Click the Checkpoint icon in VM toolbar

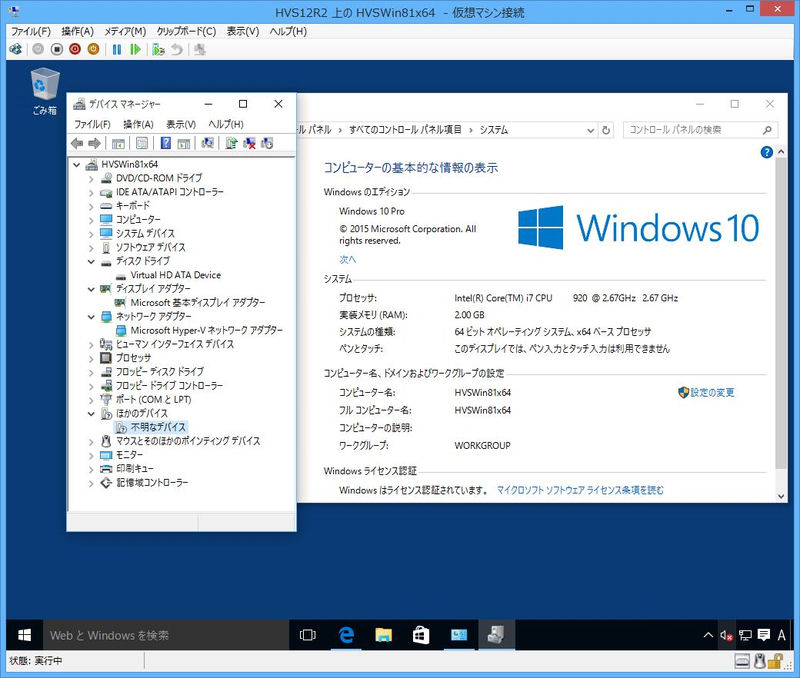(158, 49)
